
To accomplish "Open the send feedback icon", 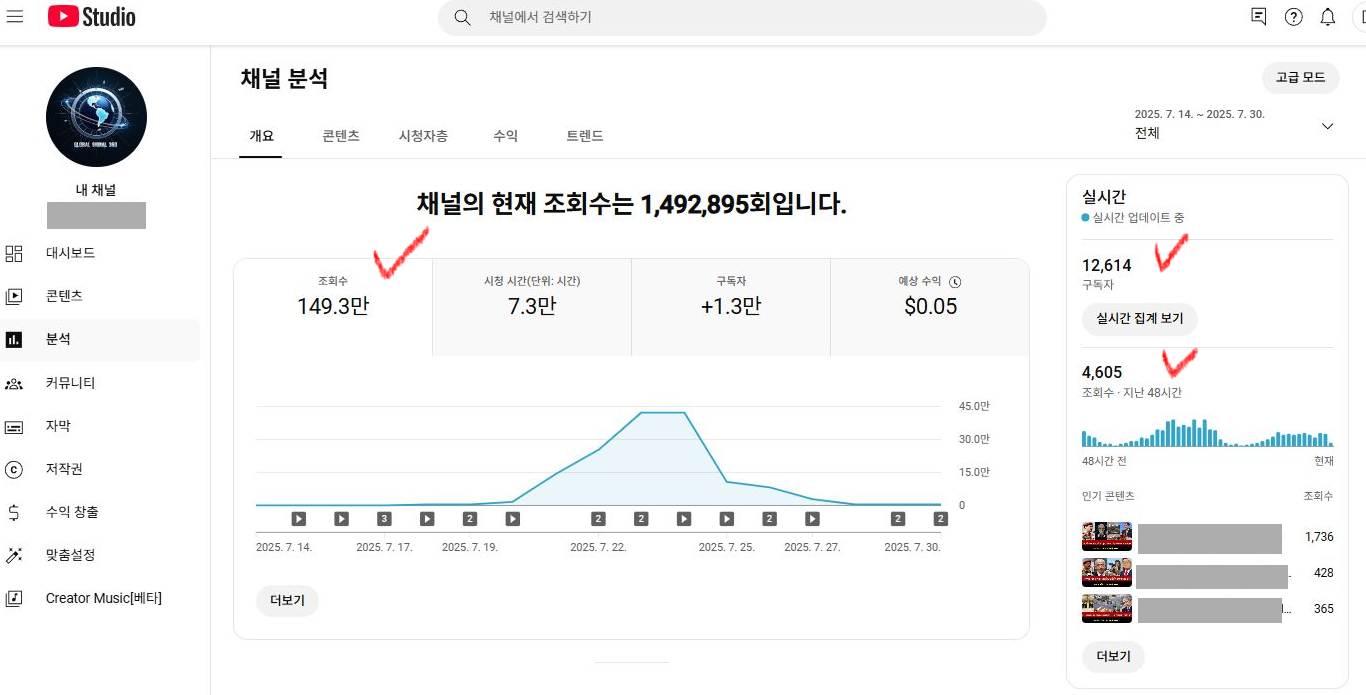I will pyautogui.click(x=1259, y=17).
